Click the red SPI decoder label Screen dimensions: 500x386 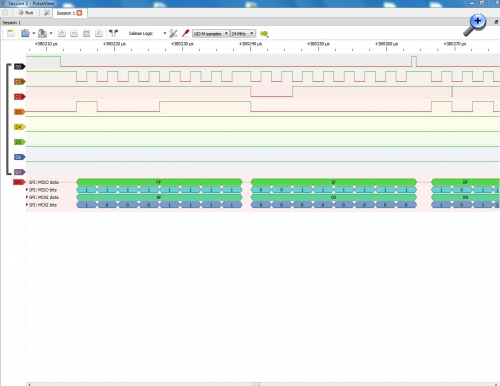tap(19, 182)
